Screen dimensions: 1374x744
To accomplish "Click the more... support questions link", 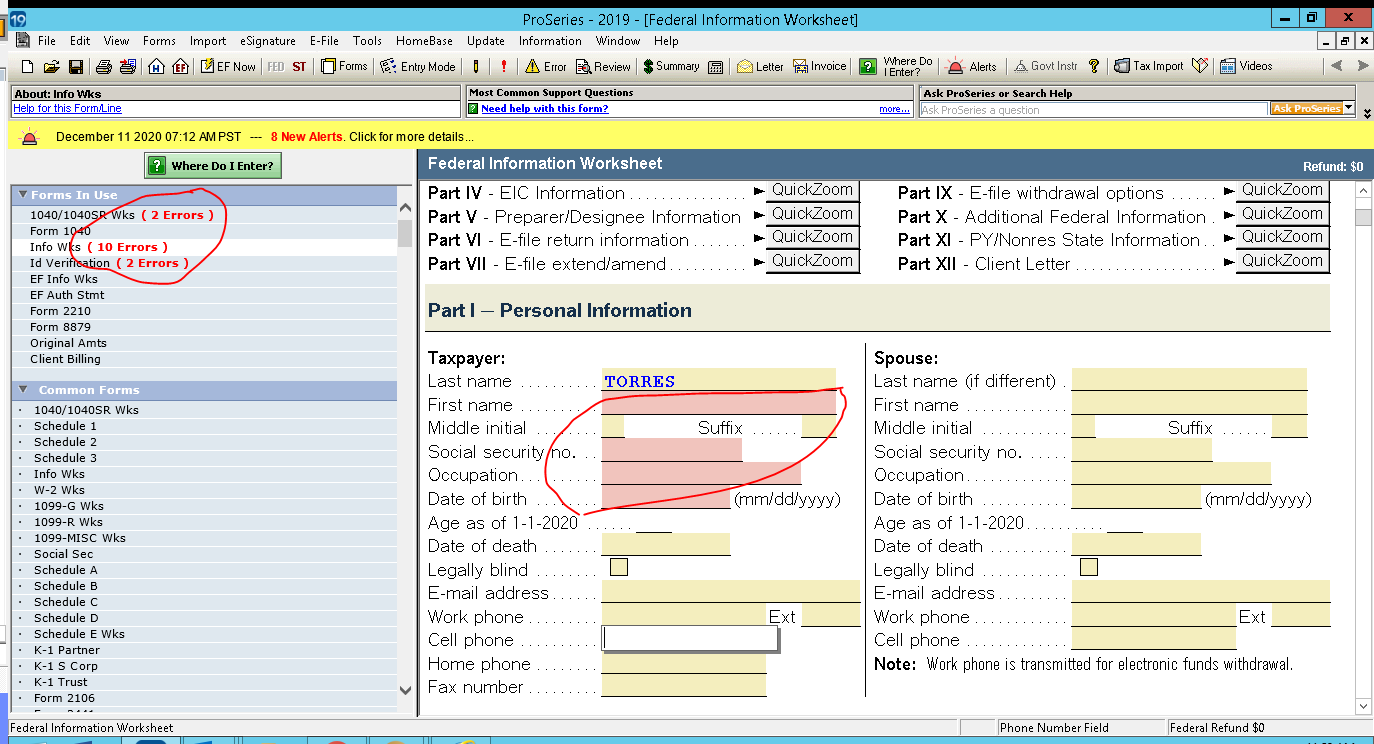I will pos(894,109).
